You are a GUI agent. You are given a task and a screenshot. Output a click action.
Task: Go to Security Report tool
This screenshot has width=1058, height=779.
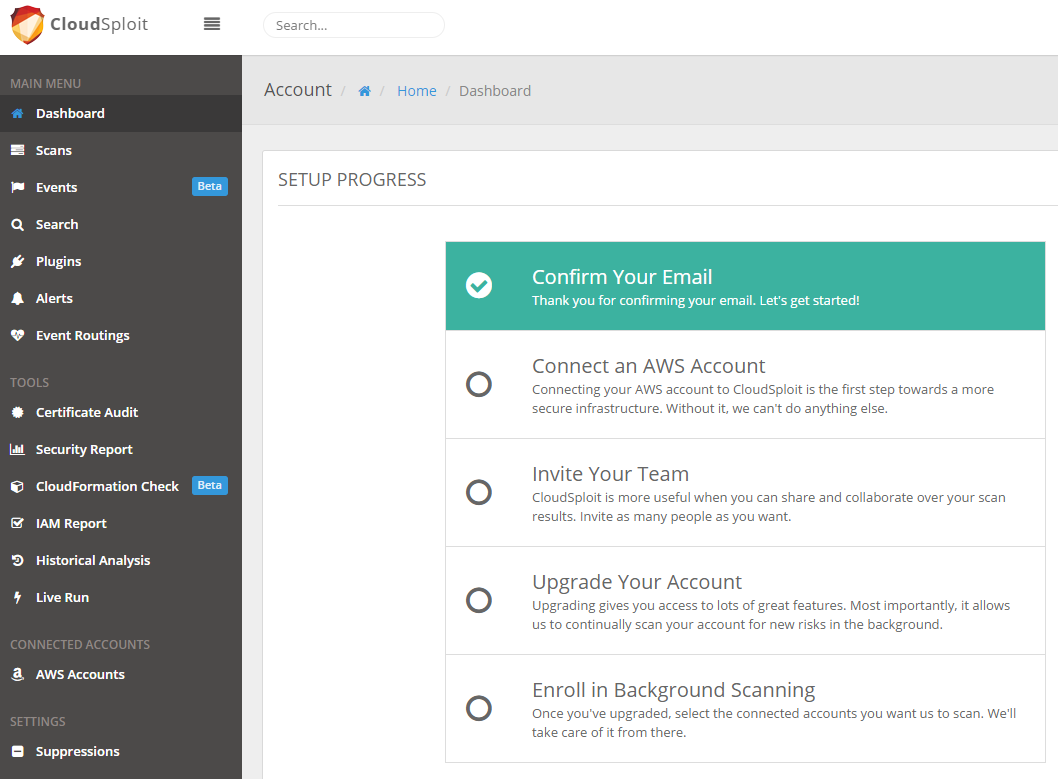(121, 449)
